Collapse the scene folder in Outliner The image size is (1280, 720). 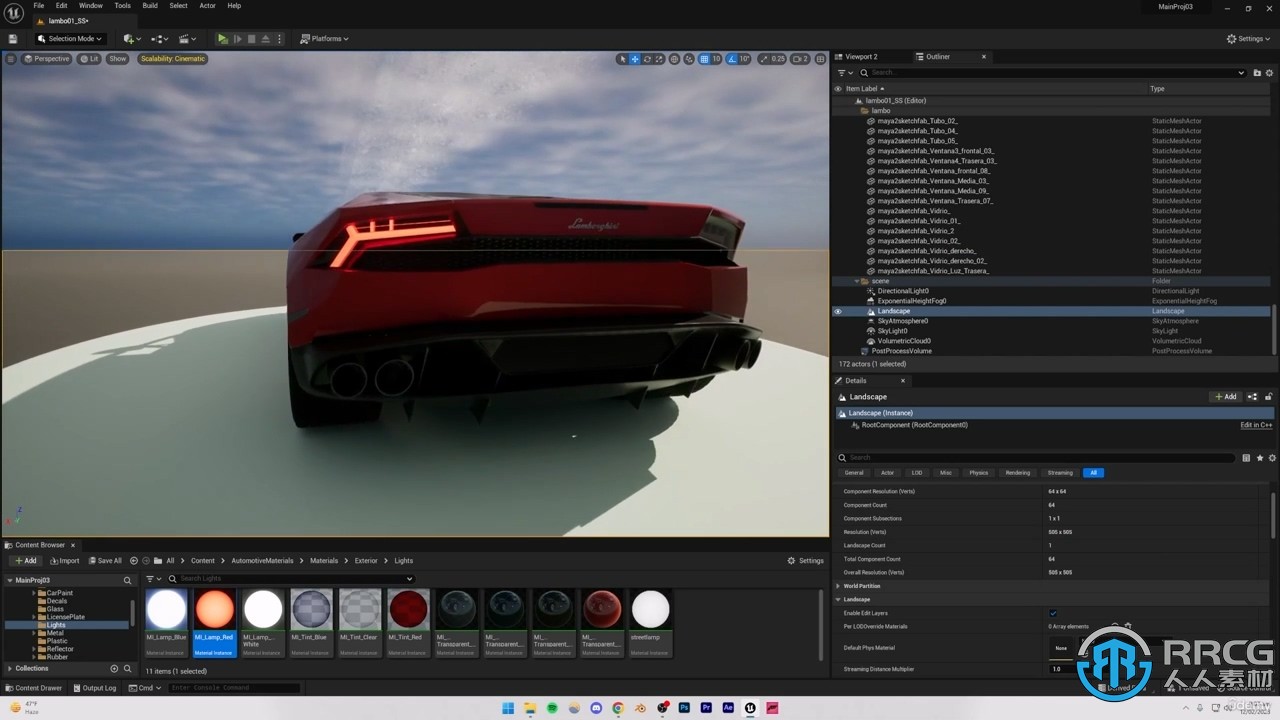click(x=857, y=281)
